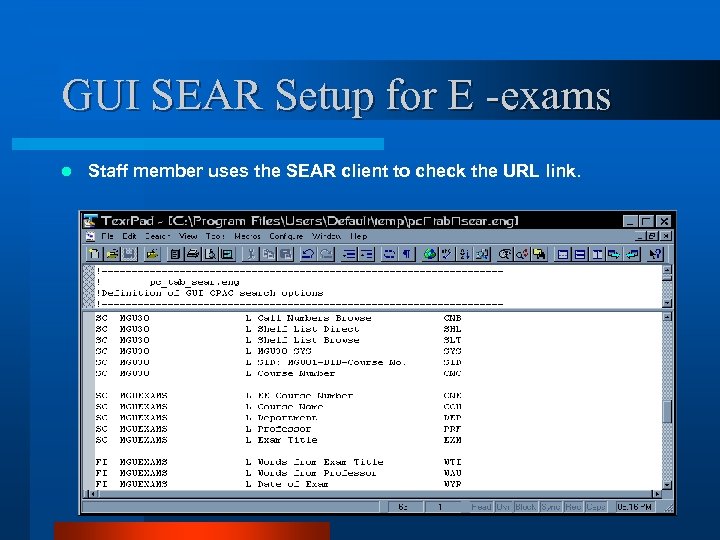Click the New document toolbar icon
Viewport: 720px width, 540px height.
tap(95, 254)
